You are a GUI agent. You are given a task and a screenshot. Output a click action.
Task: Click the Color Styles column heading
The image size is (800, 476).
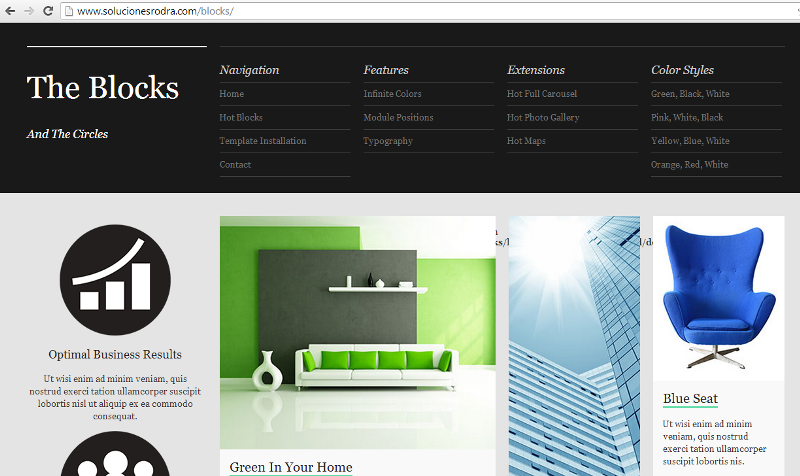682,70
